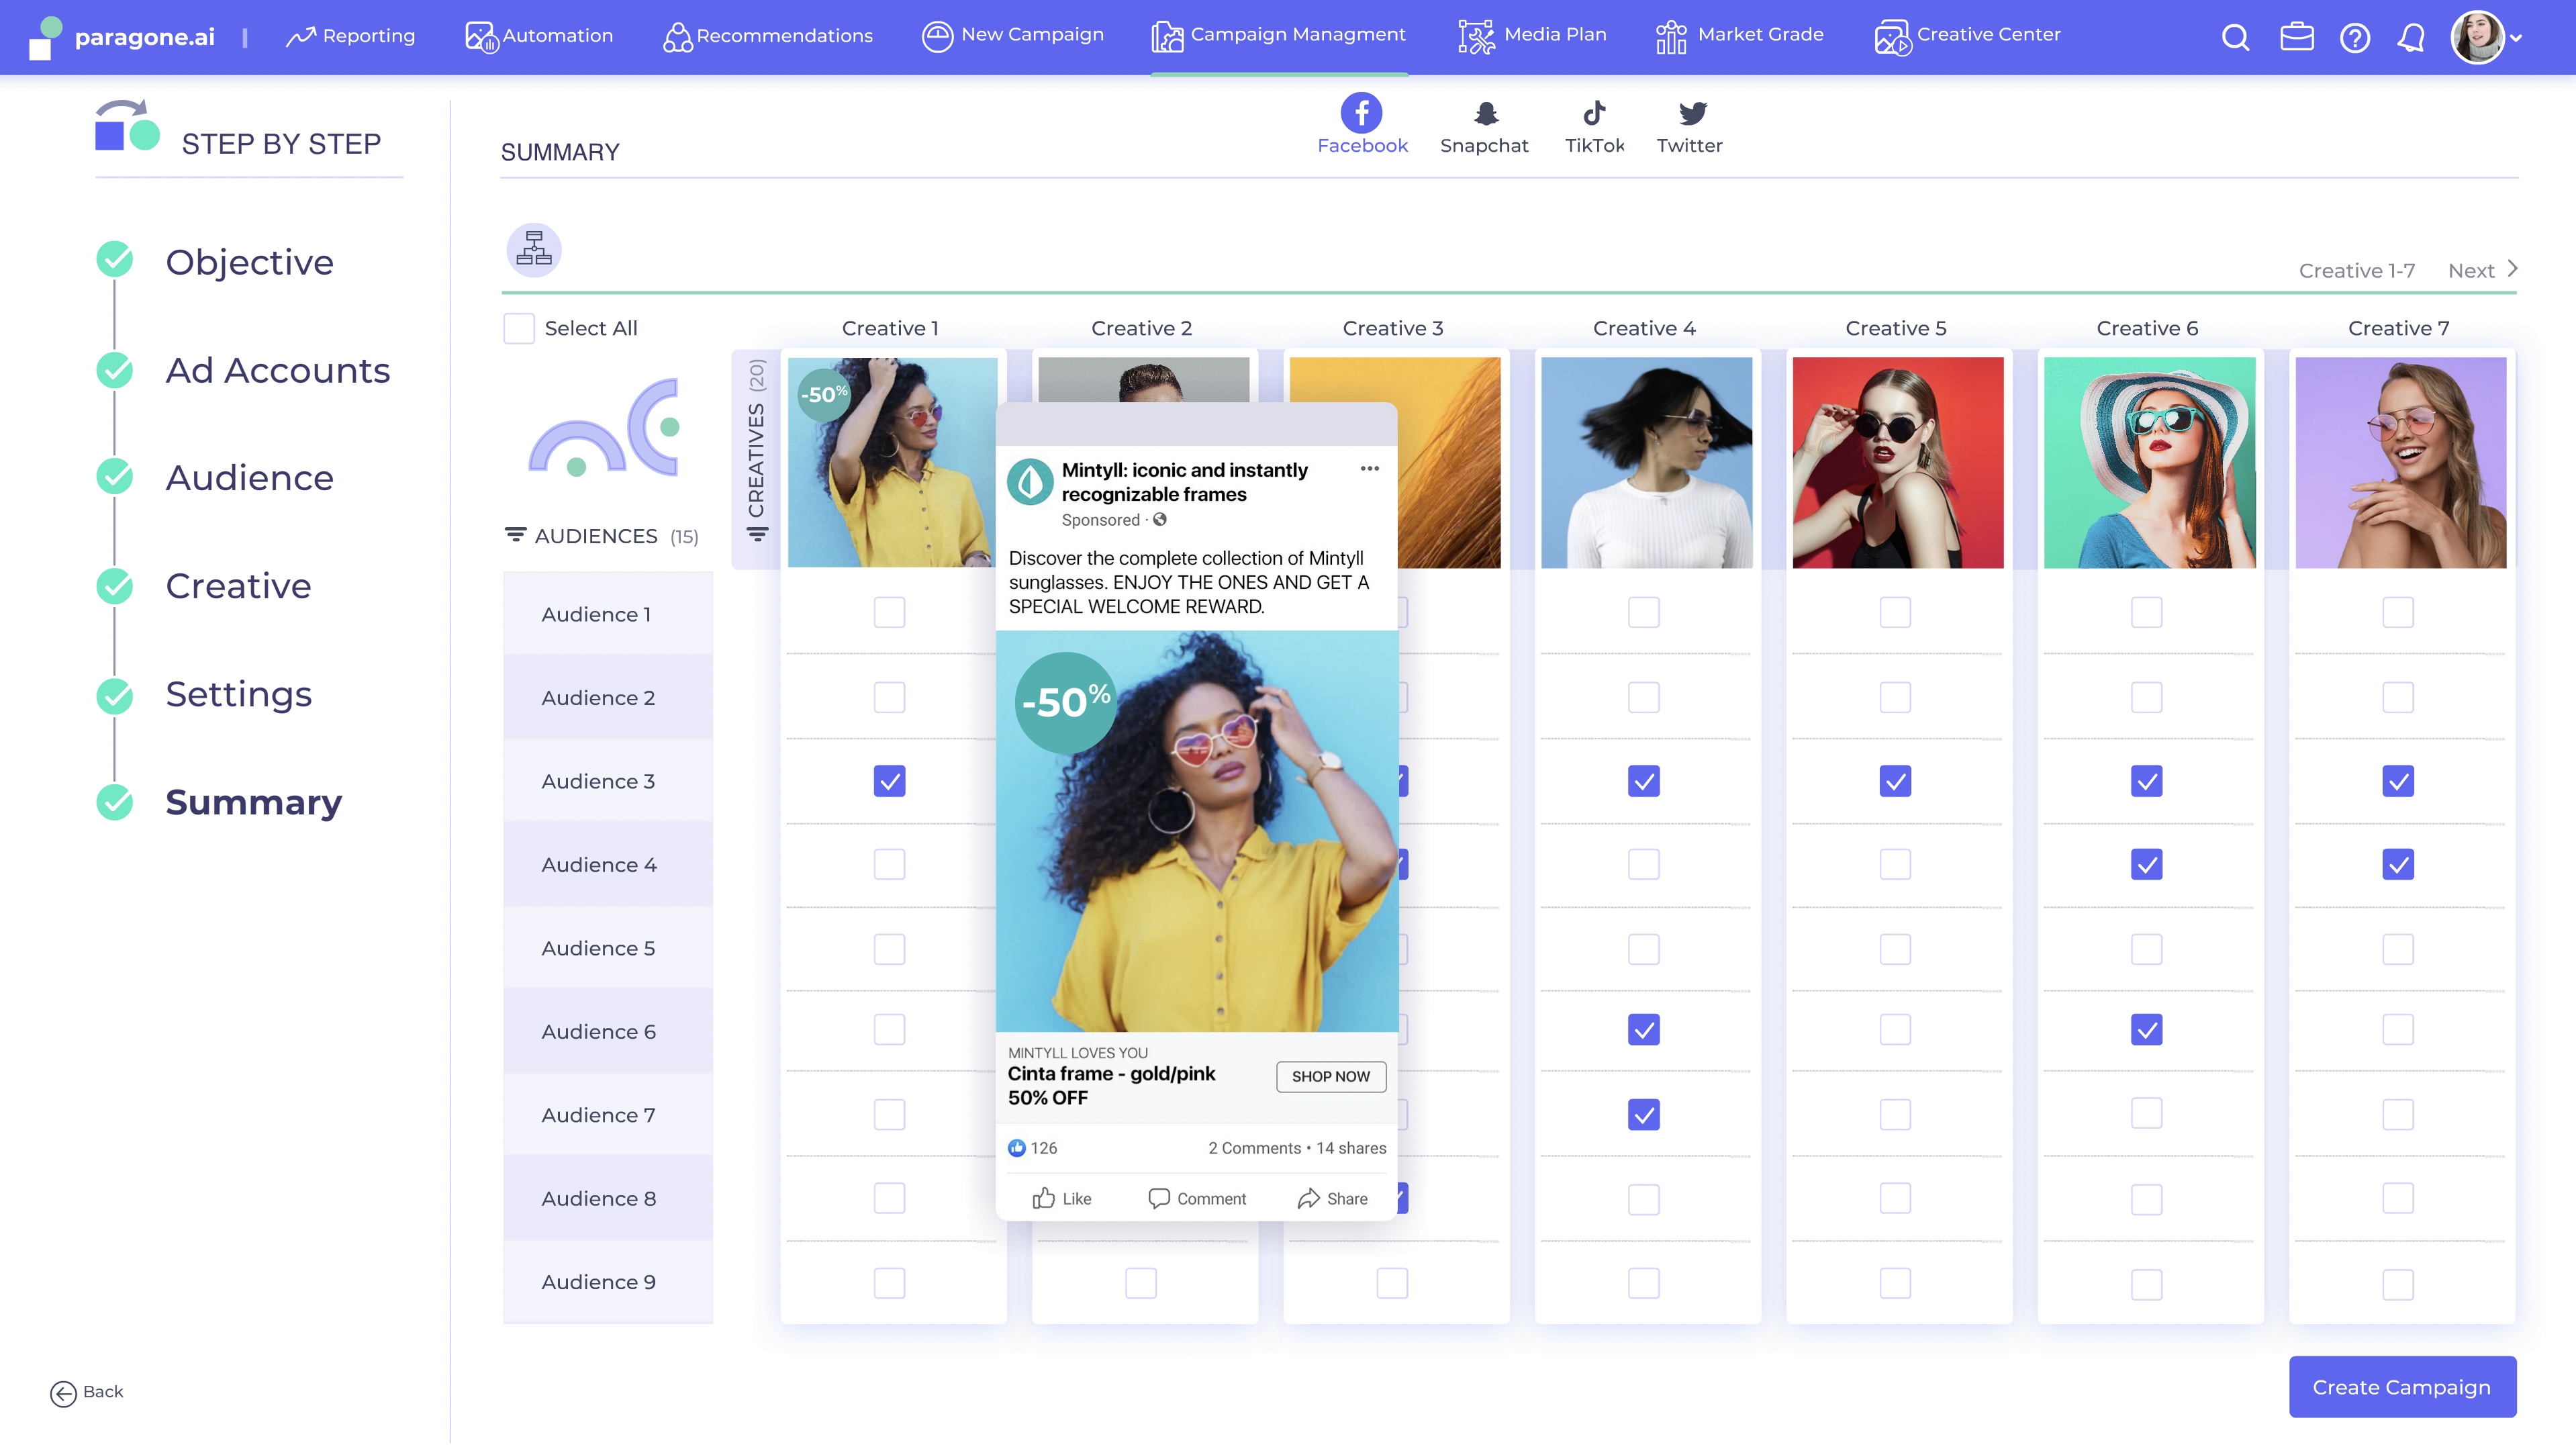Image resolution: width=2576 pixels, height=1449 pixels.
Task: Open the Media Plan menu
Action: pos(1532,35)
